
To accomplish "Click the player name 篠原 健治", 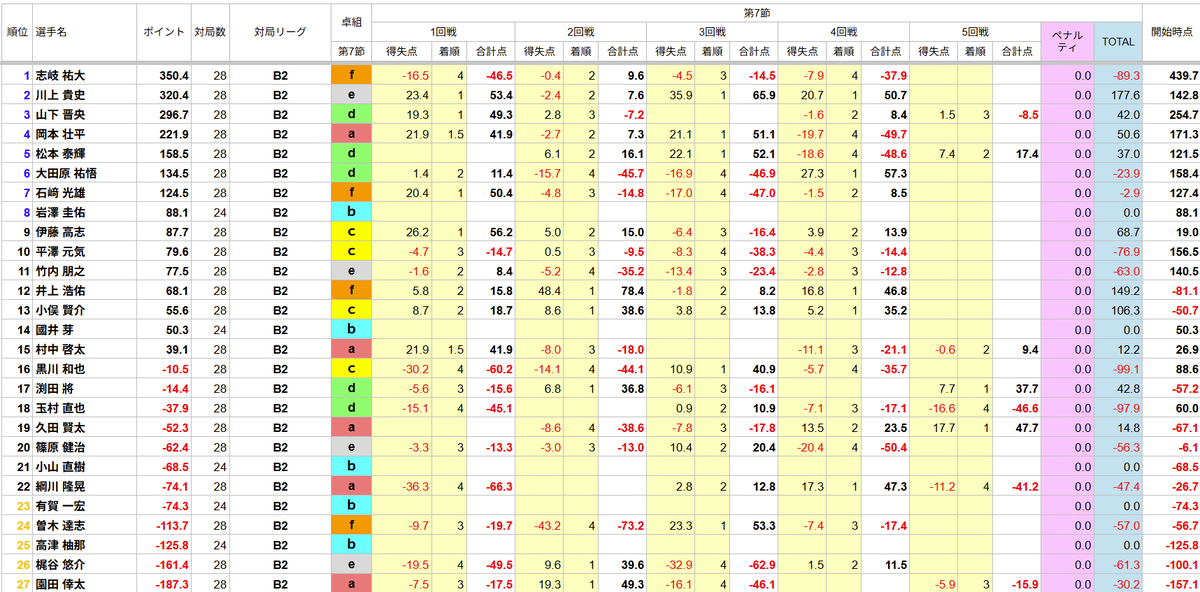I will [x=60, y=447].
